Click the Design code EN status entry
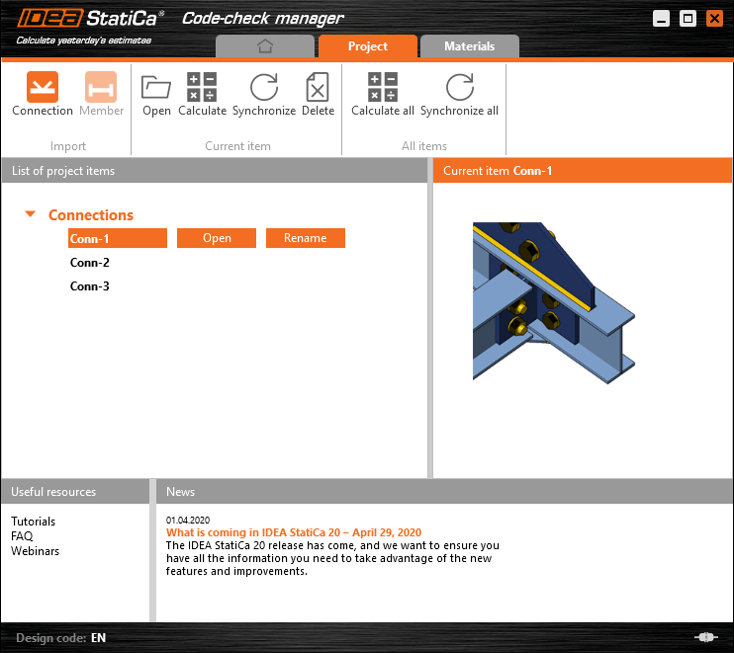The width and height of the screenshot is (734, 653). [x=61, y=638]
